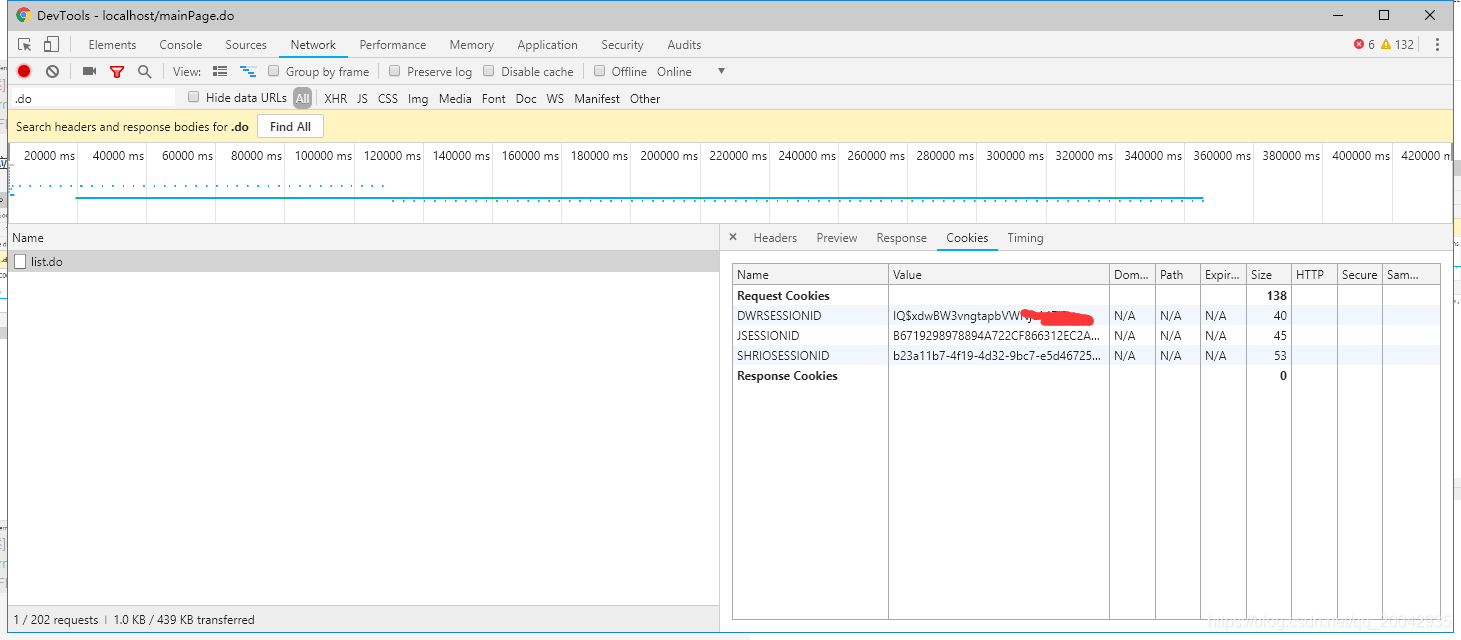The image size is (1461, 640).
Task: Sort cookies by Secure column header
Action: [x=1360, y=275]
